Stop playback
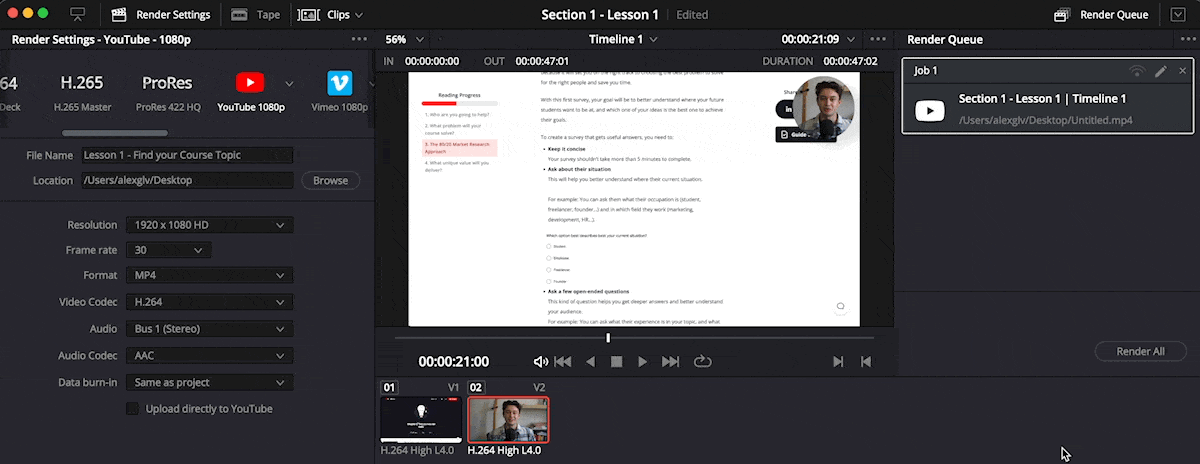 (617, 361)
